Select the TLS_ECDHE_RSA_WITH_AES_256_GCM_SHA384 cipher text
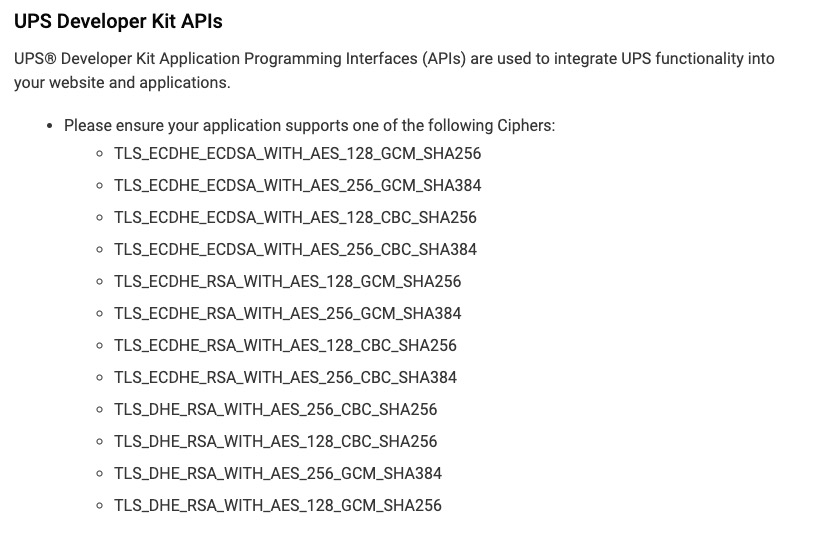This screenshot has height=545, width=820. click(x=288, y=314)
